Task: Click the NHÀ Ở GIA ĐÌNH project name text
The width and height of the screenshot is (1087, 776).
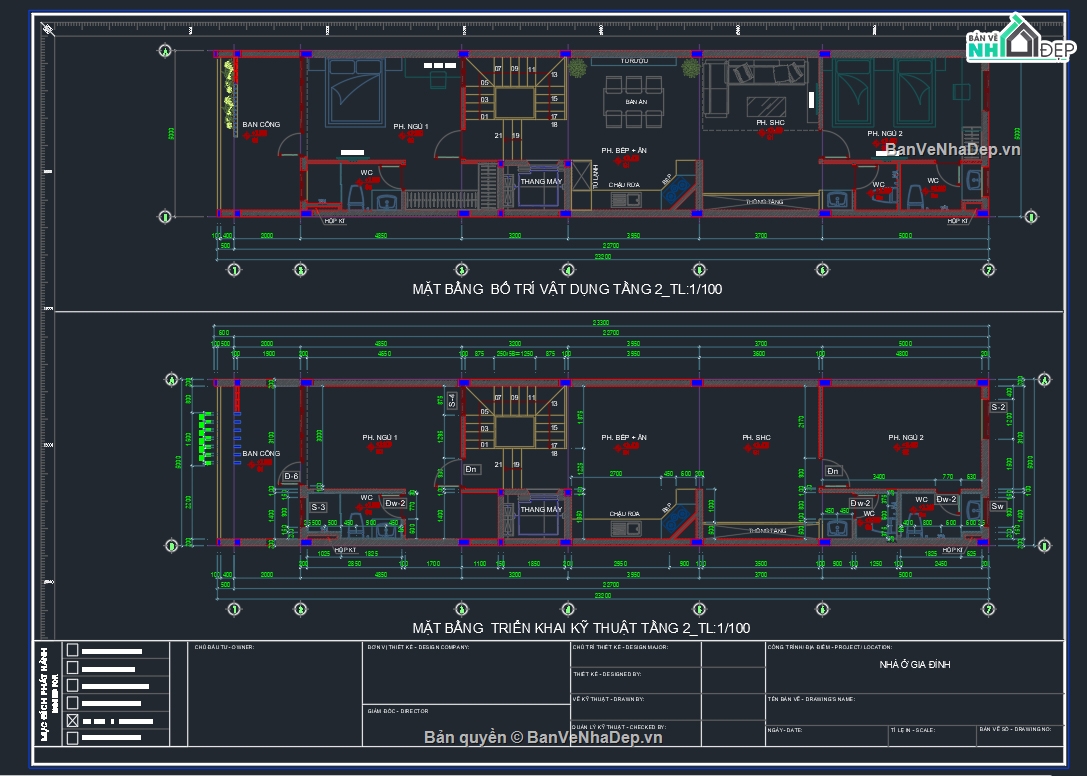Action: point(914,665)
